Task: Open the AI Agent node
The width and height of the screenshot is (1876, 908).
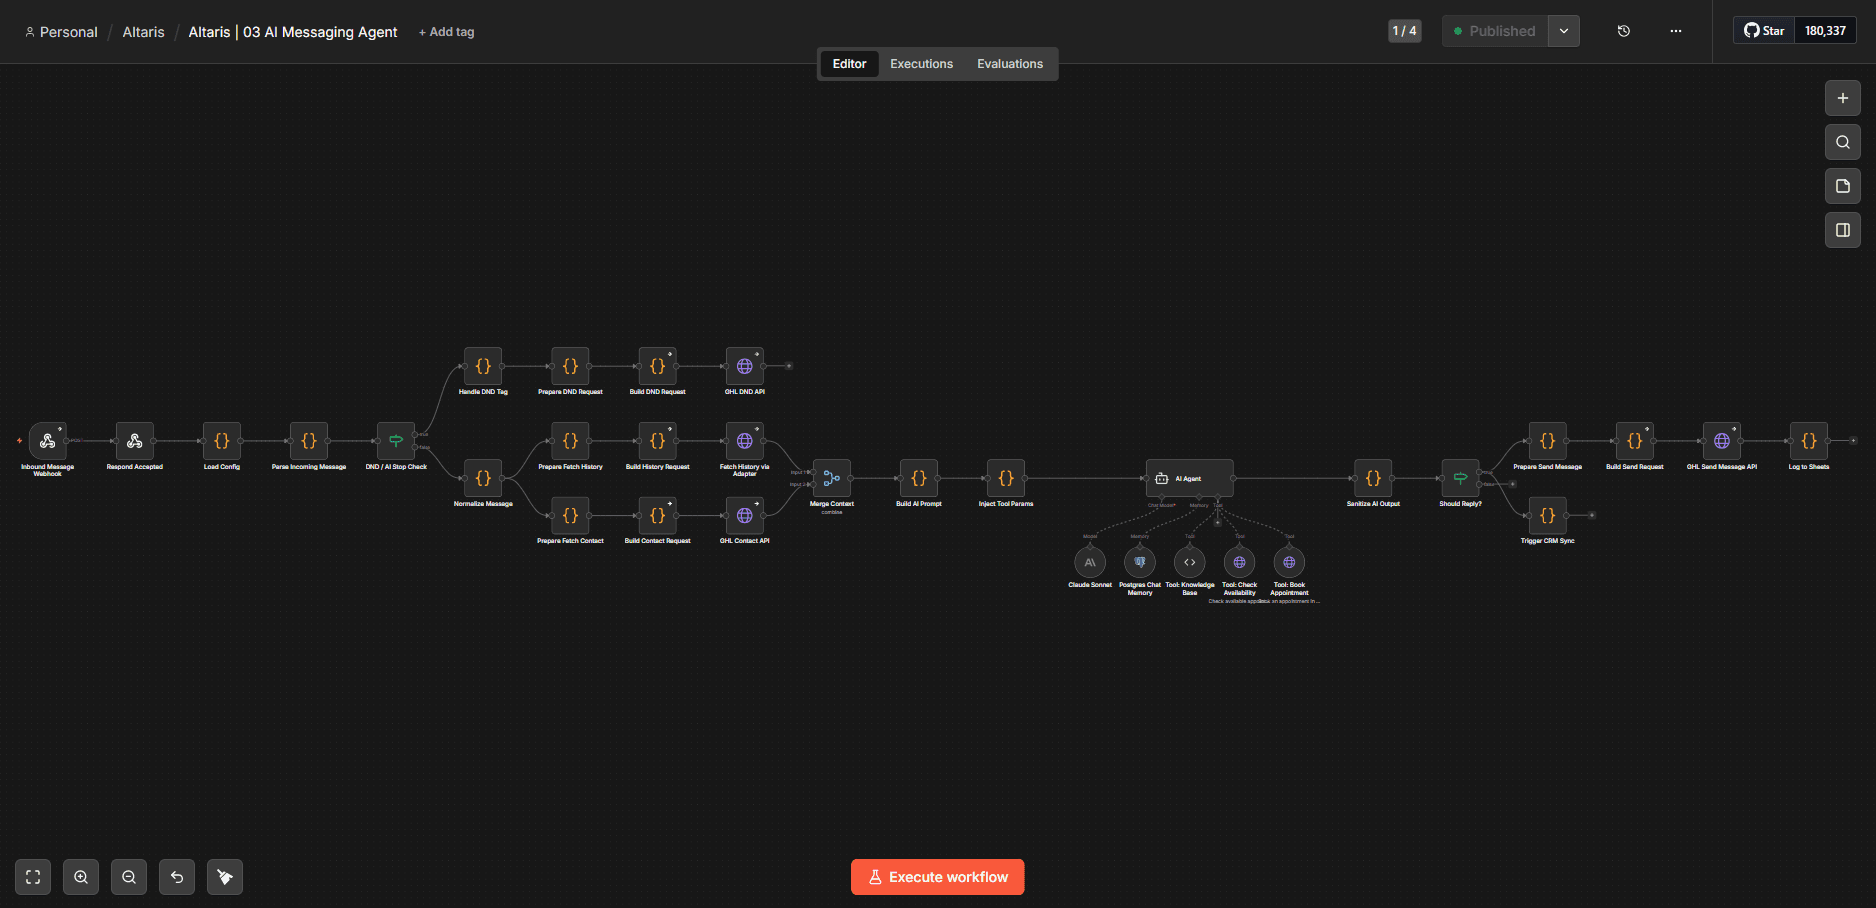Action: click(x=1189, y=478)
